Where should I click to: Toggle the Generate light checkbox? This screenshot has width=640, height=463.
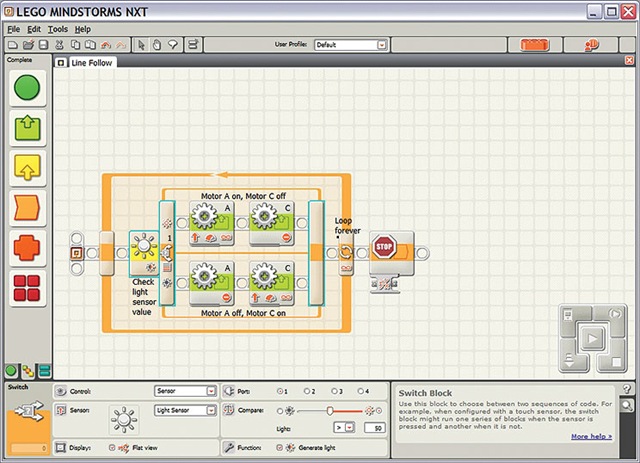click(280, 447)
